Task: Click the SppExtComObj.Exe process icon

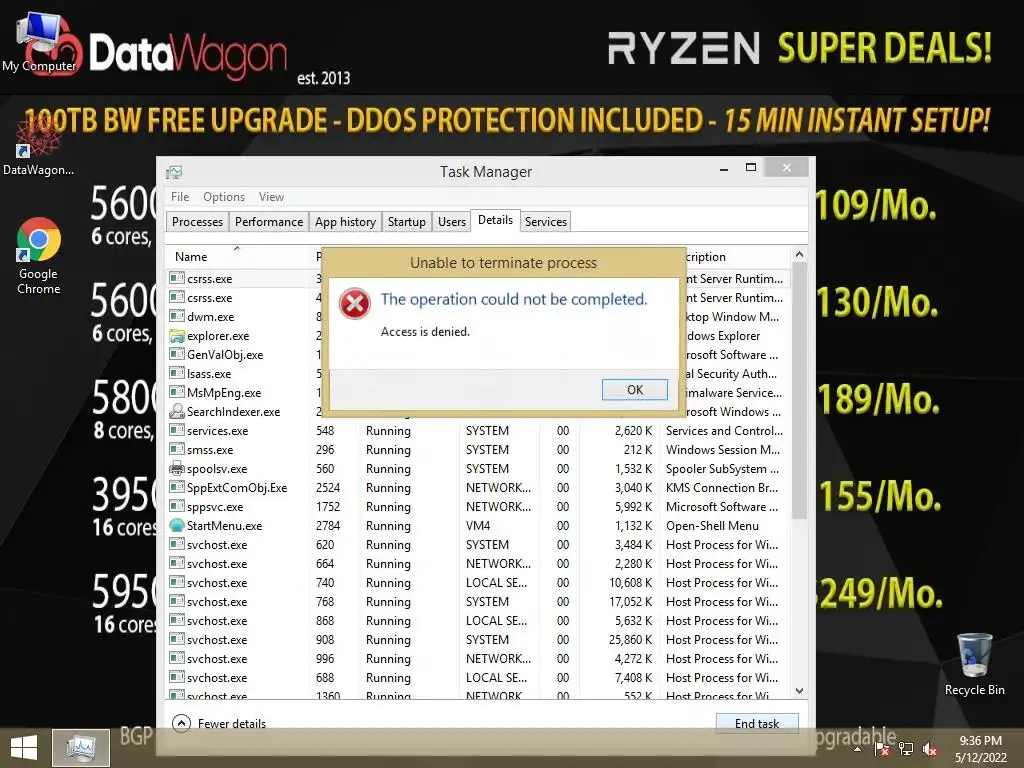Action: point(176,487)
